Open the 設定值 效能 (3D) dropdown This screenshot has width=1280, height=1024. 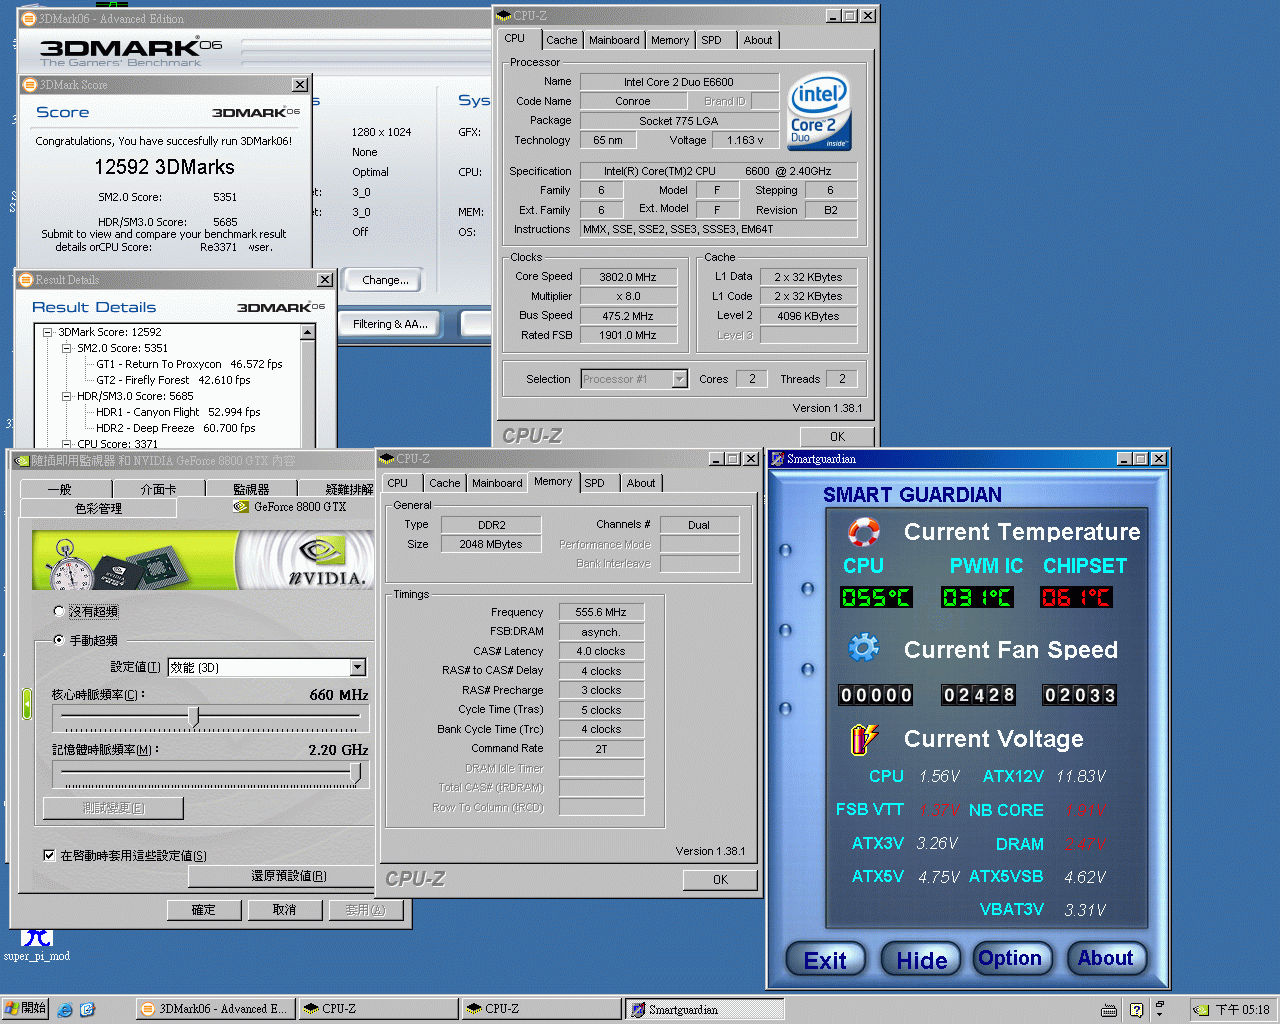(x=358, y=667)
